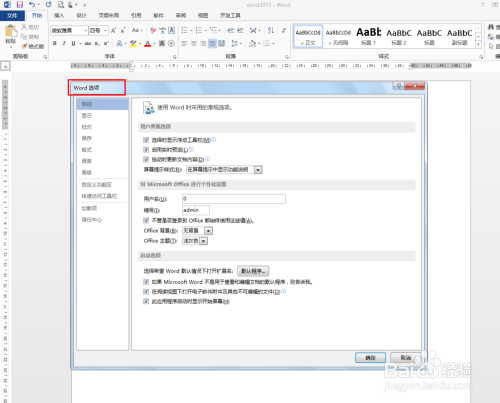Image resolution: width=500 pixels, height=403 pixels.
Task: Click Cancel button in Word Options
Action: [405, 358]
